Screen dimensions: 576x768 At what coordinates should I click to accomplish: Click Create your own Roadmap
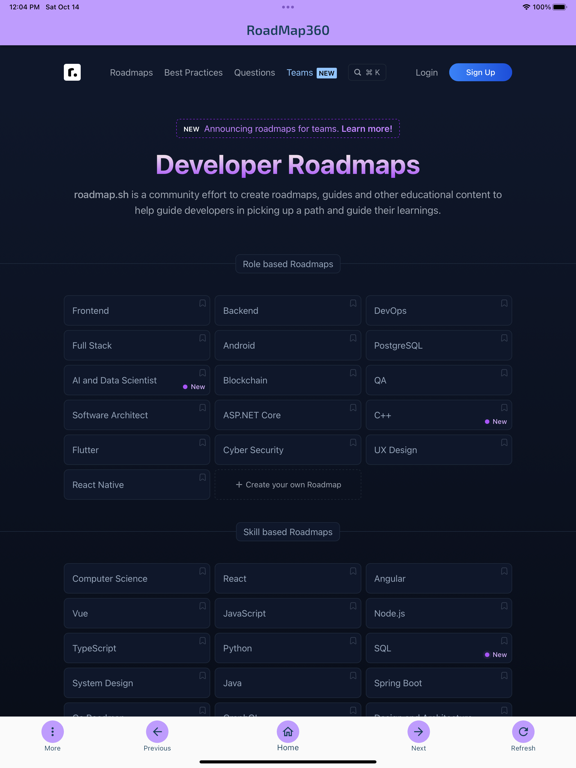click(x=288, y=484)
